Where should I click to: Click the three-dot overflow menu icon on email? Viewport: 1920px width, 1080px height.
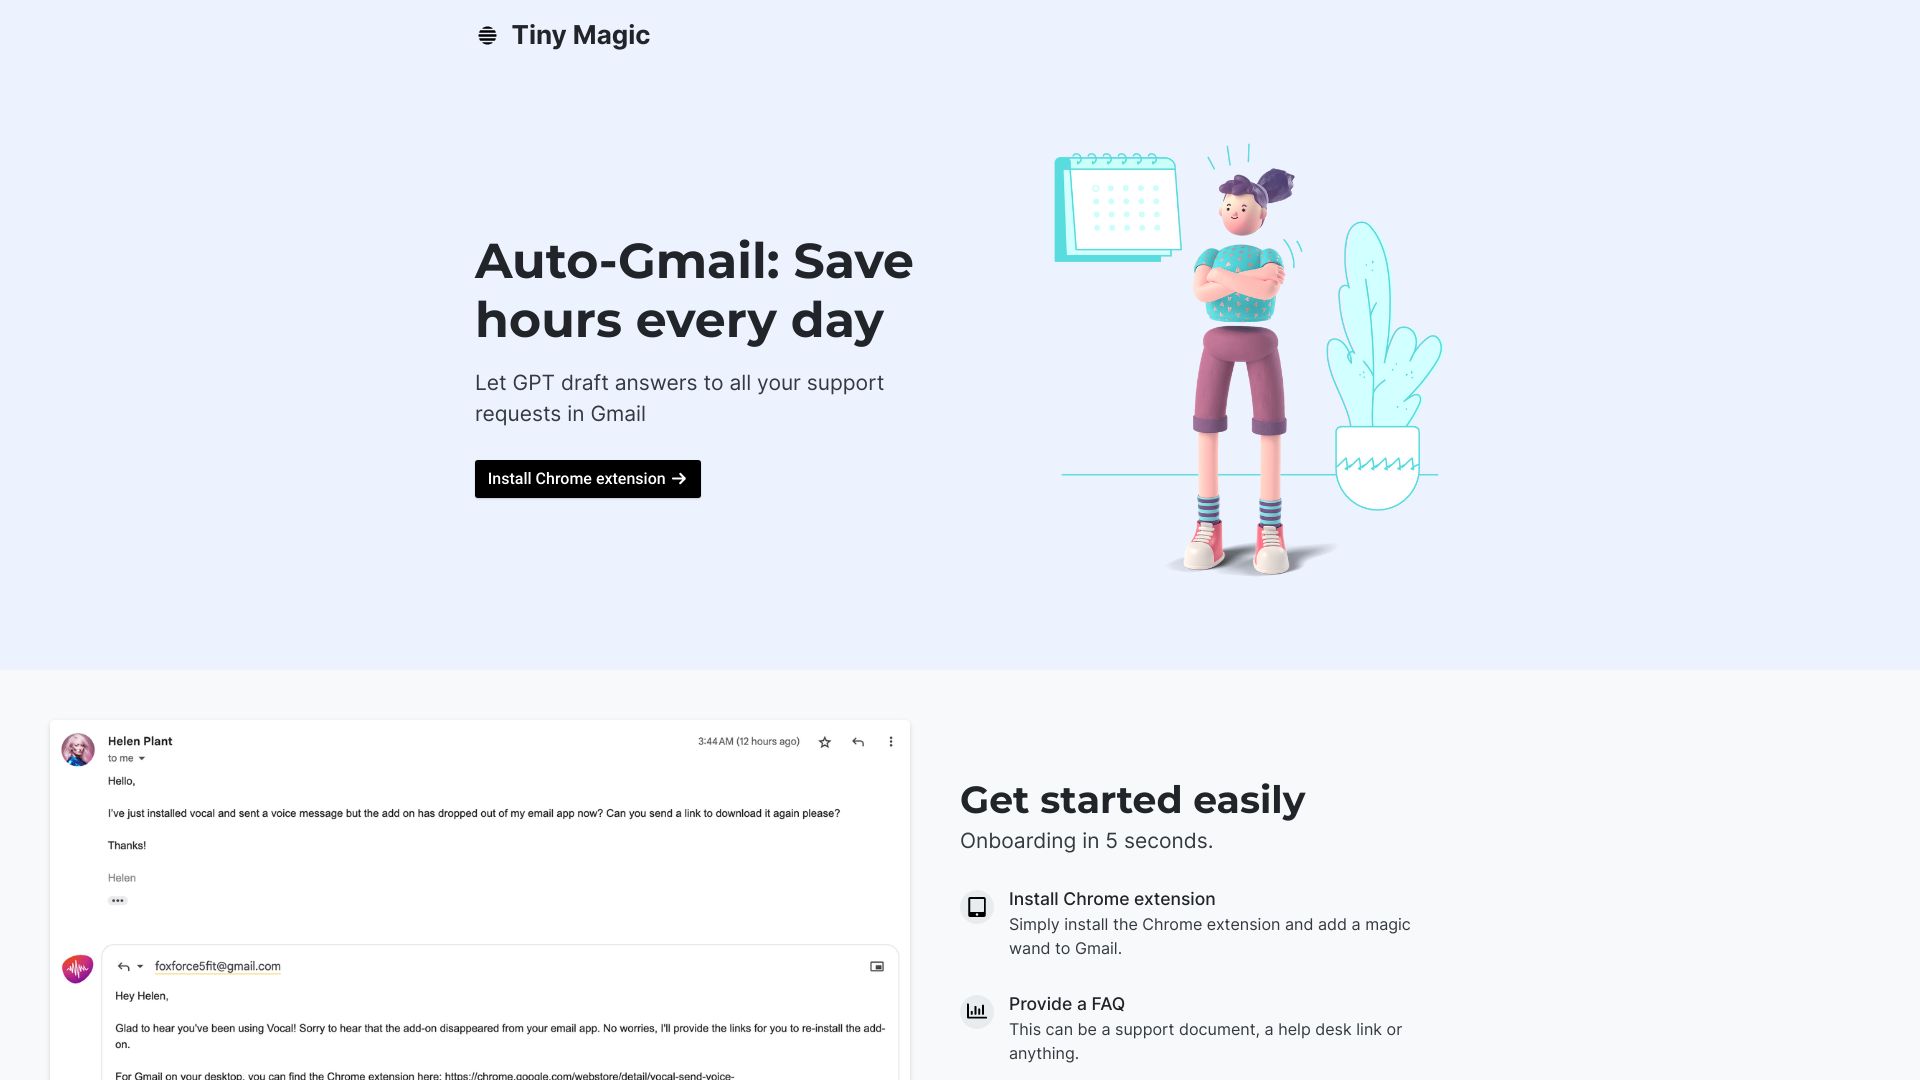coord(889,741)
